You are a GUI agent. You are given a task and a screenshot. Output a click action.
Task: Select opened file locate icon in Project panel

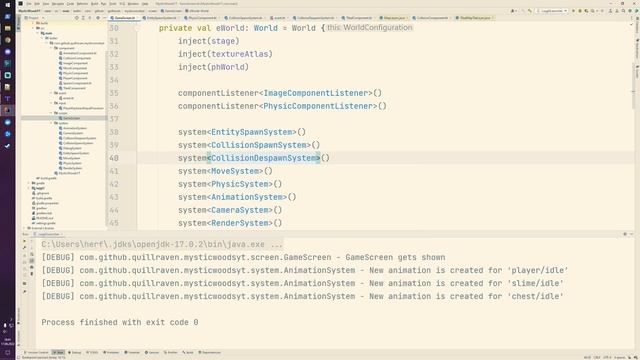click(77, 18)
